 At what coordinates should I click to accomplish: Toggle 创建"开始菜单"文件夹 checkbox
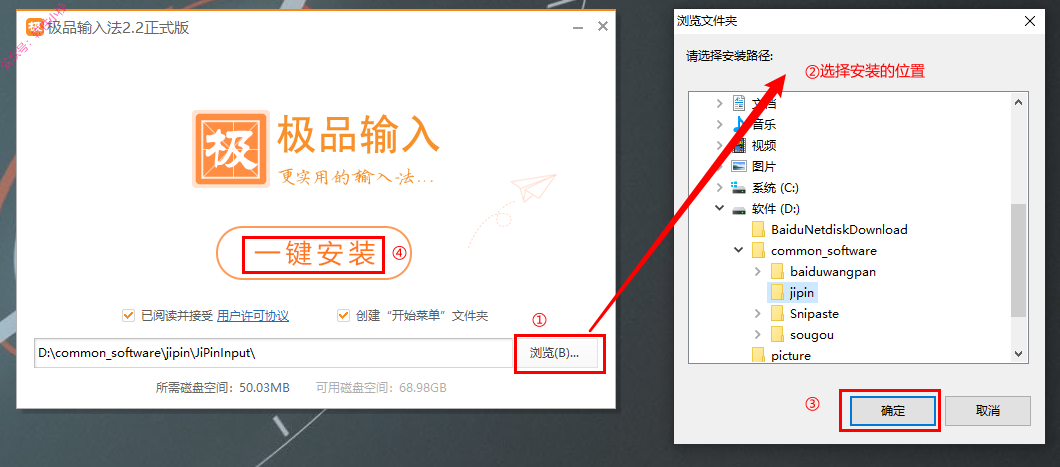343,316
